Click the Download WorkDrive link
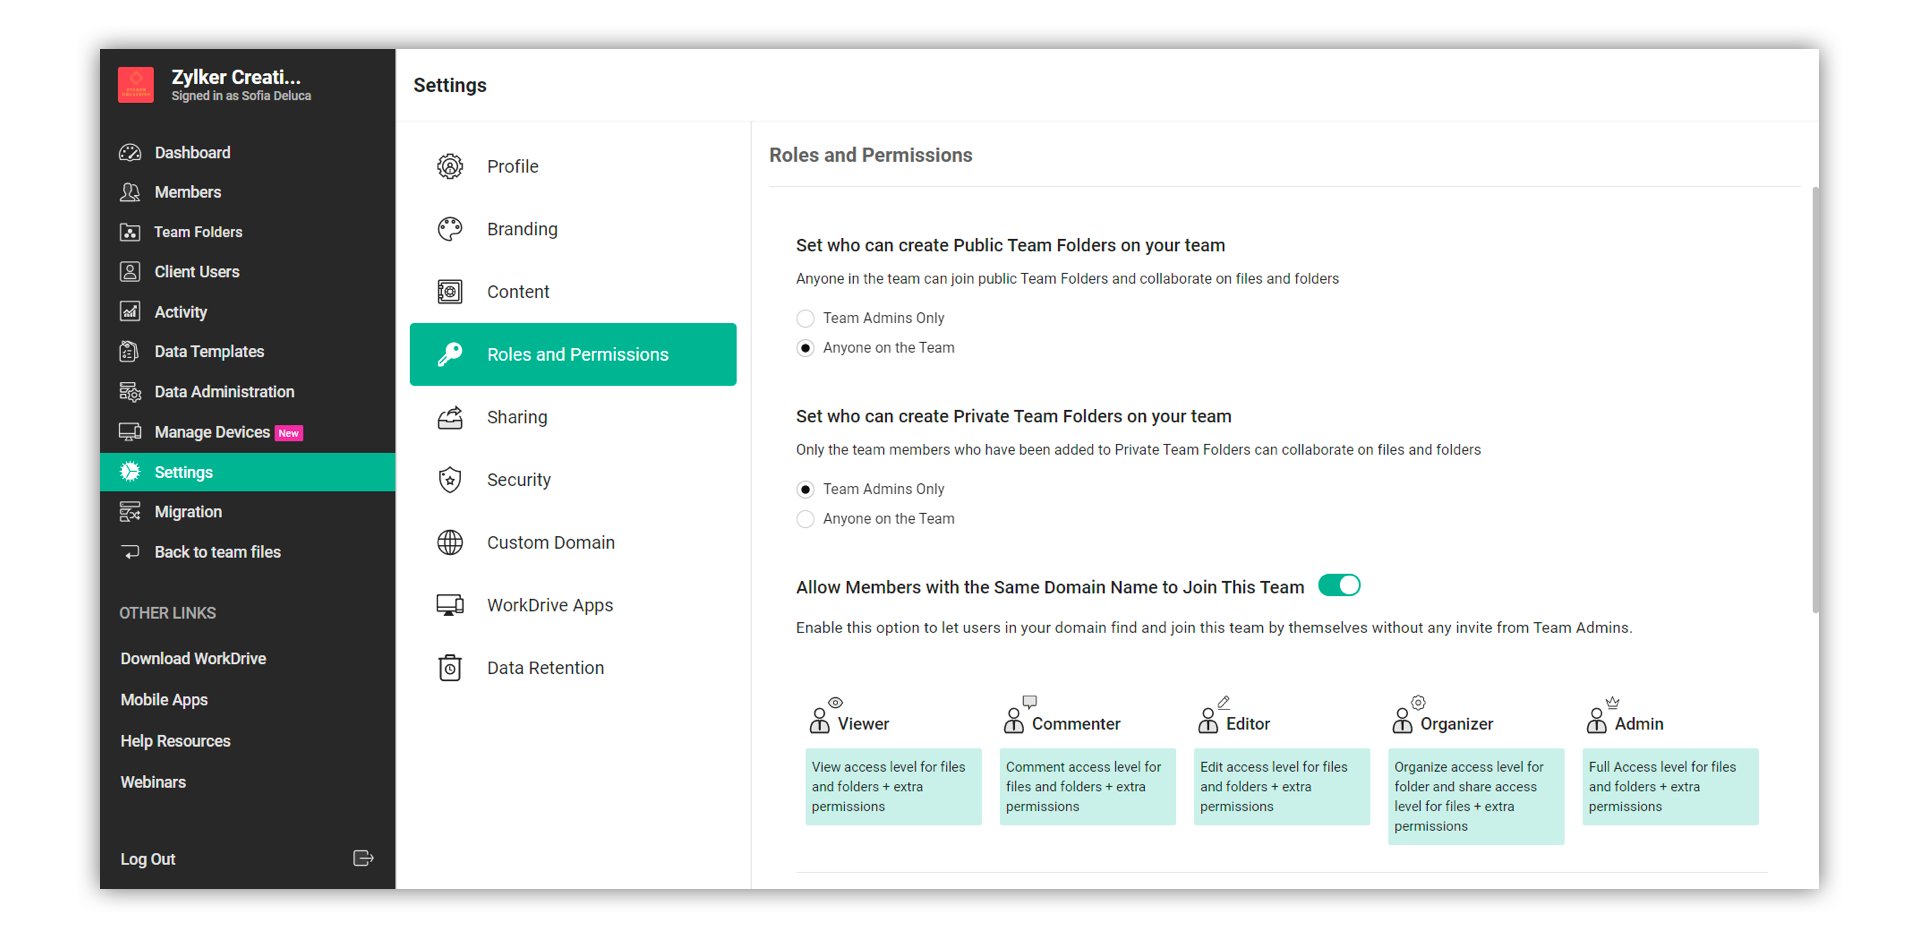 [x=193, y=658]
